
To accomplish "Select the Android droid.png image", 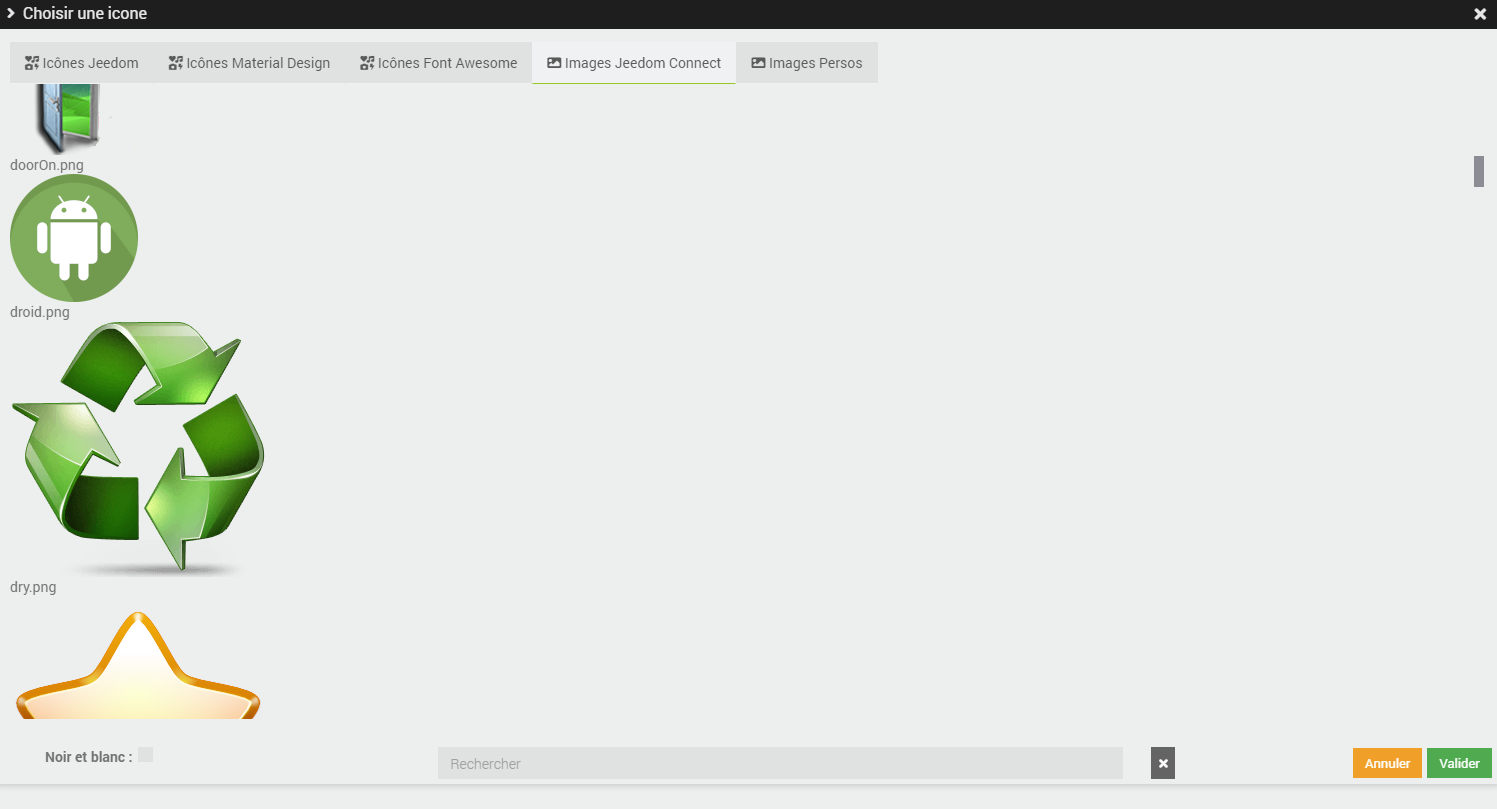I will [74, 238].
